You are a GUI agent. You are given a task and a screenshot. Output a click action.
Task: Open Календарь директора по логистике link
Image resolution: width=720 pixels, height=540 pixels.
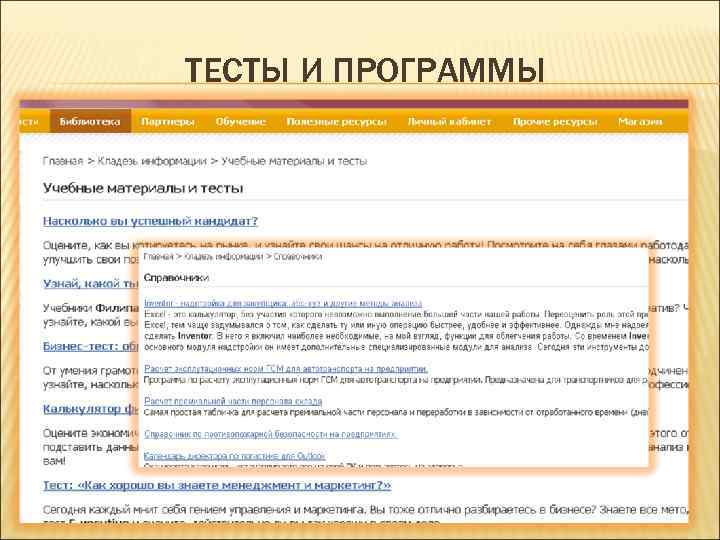[235, 456]
